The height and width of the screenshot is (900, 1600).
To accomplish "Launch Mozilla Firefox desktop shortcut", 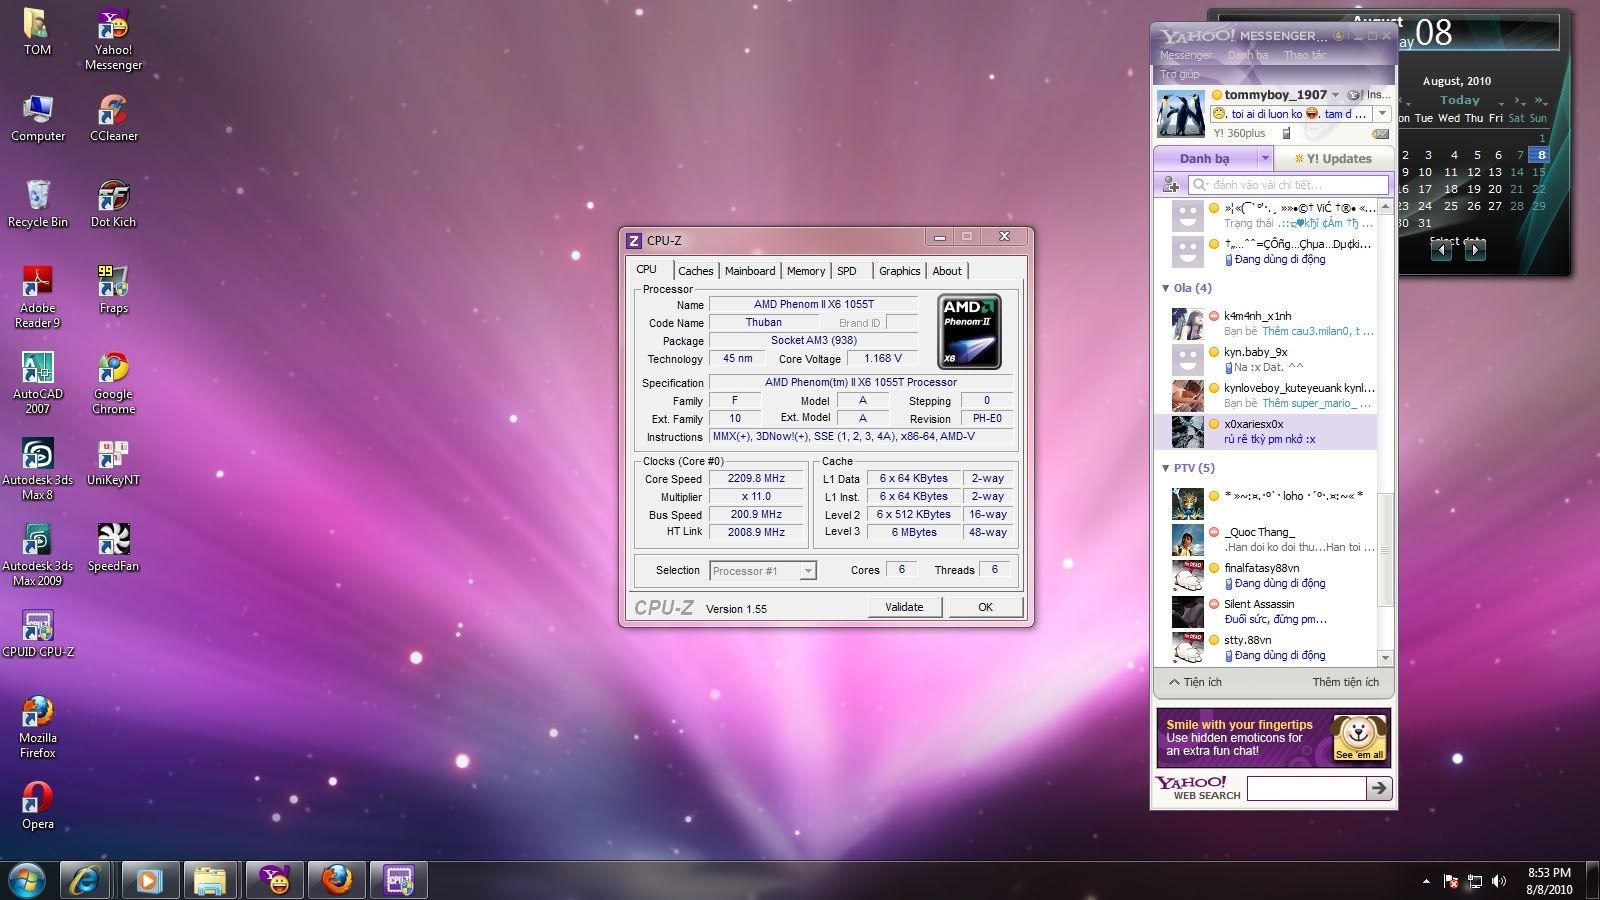I will pyautogui.click(x=37, y=727).
